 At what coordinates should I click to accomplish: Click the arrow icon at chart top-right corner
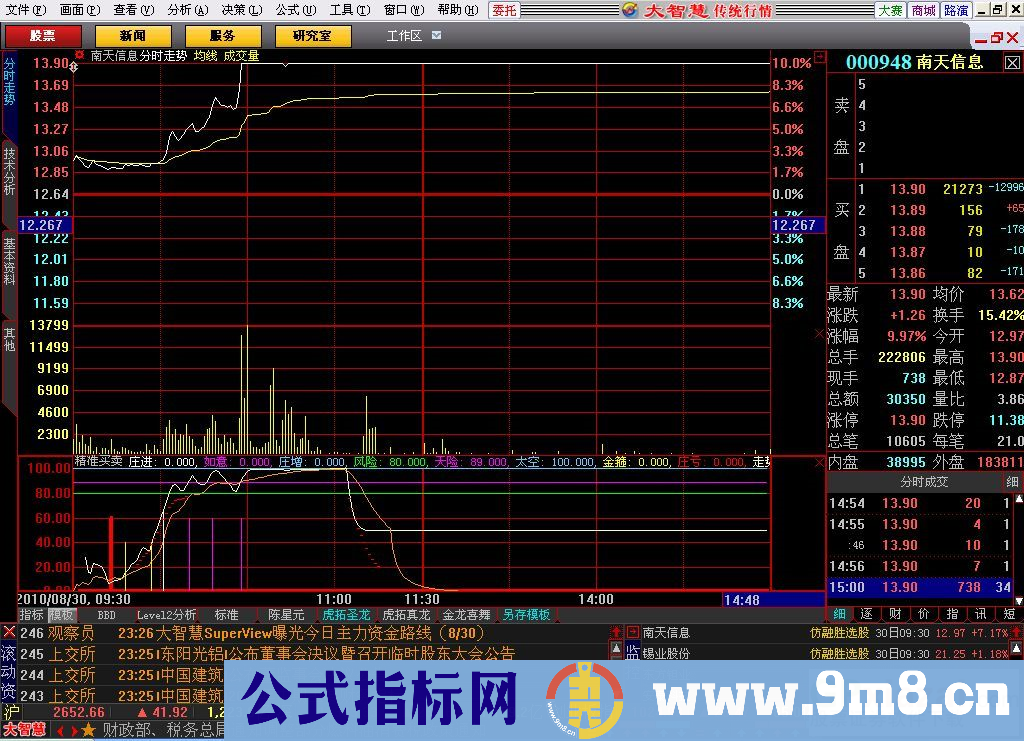coord(820,57)
